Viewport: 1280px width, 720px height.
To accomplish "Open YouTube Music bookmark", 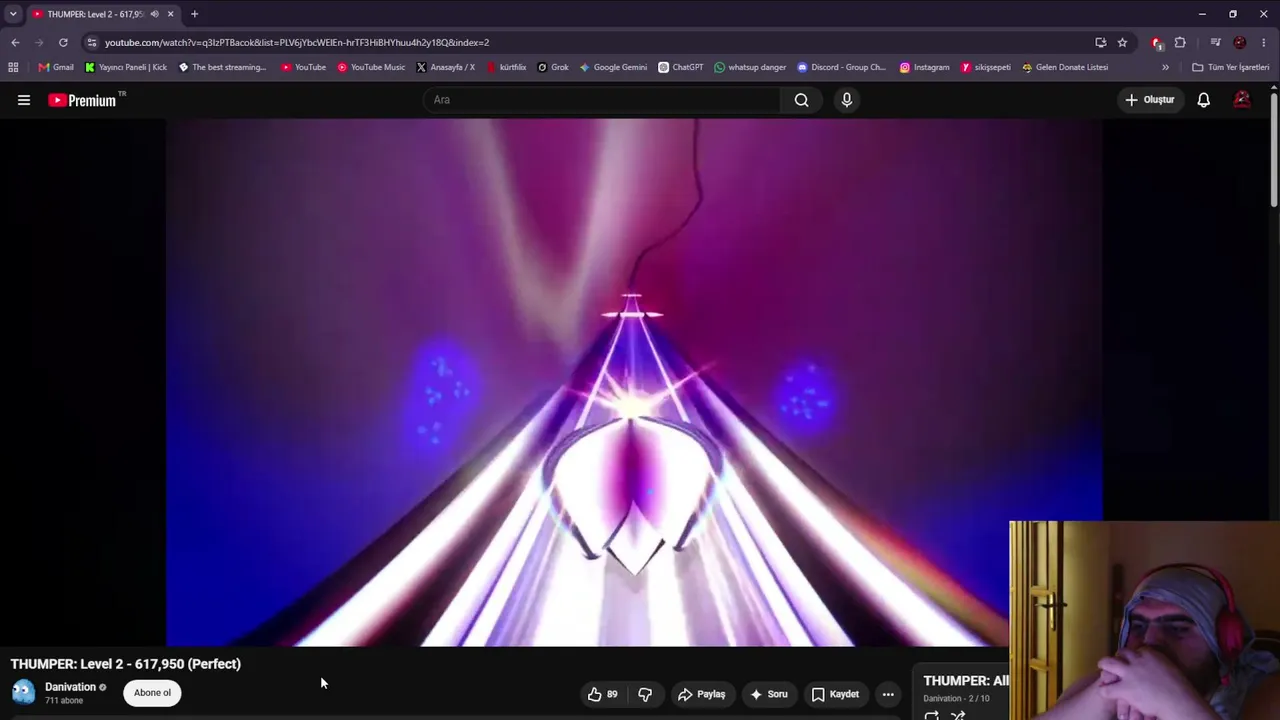I will pos(371,67).
